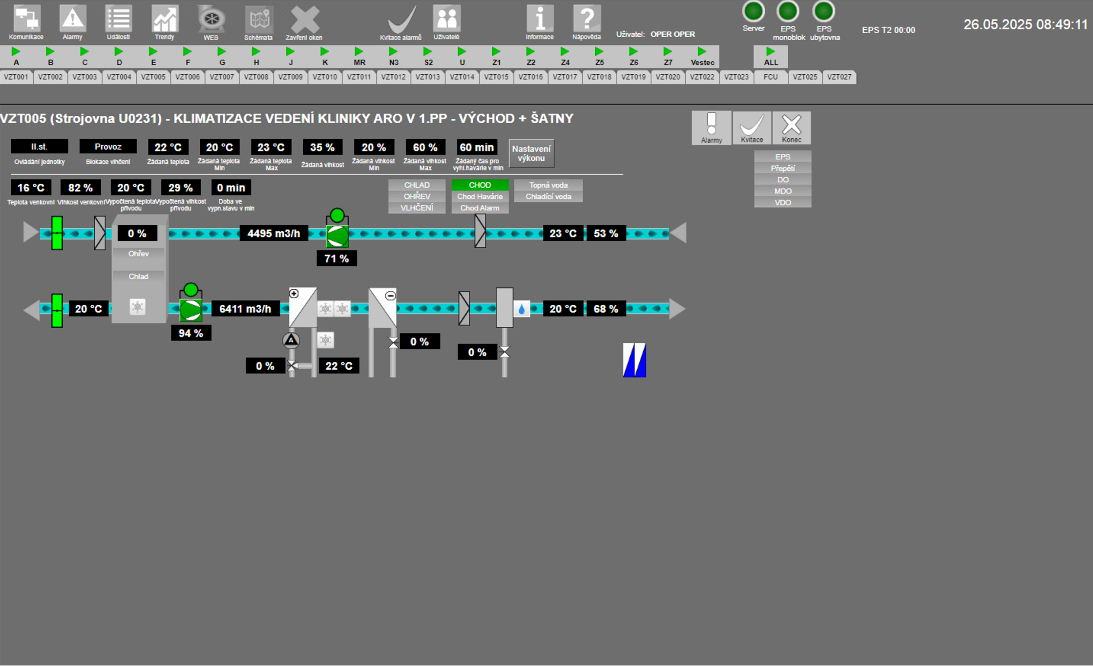Image resolution: width=1093 pixels, height=666 pixels.
Task: Open the Schémata map icon
Action: (258, 18)
